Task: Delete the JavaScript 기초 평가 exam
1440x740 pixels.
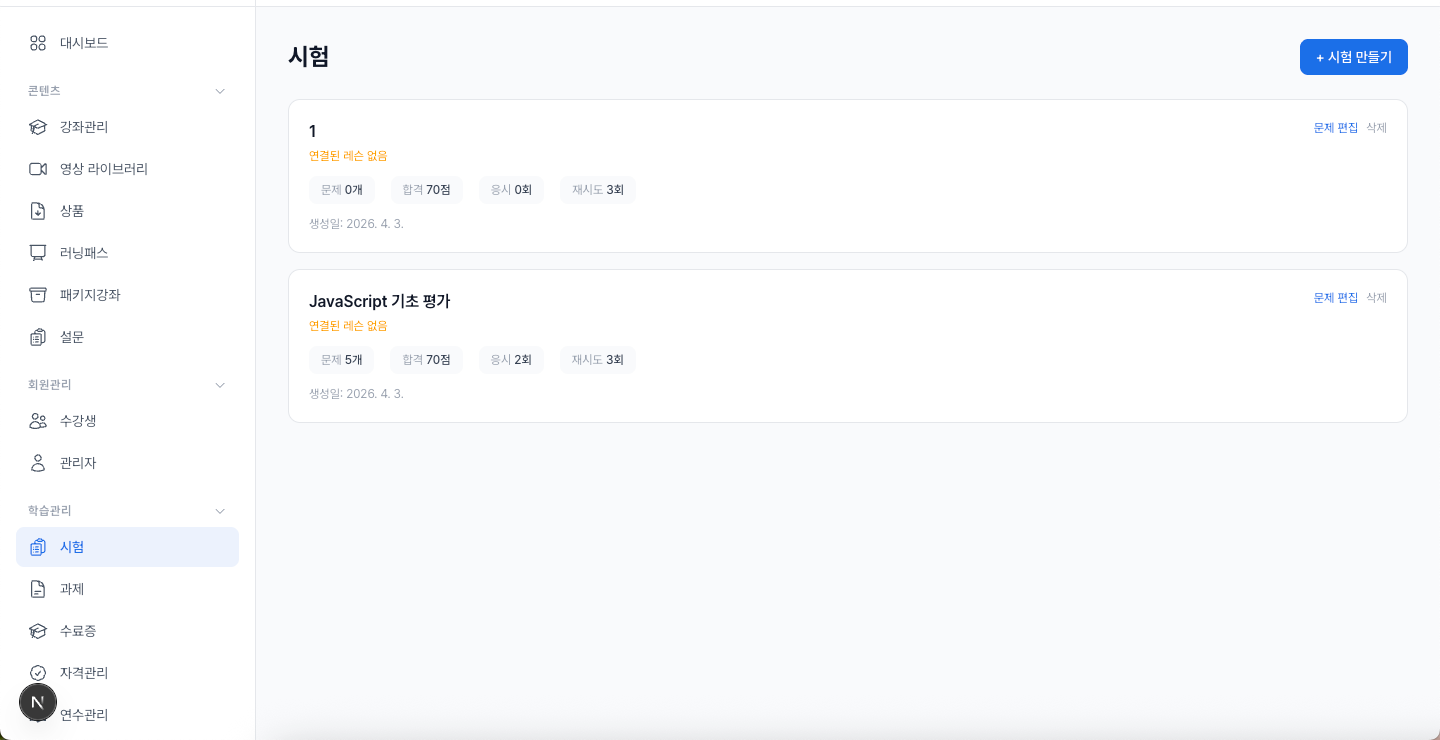Action: [x=1377, y=298]
